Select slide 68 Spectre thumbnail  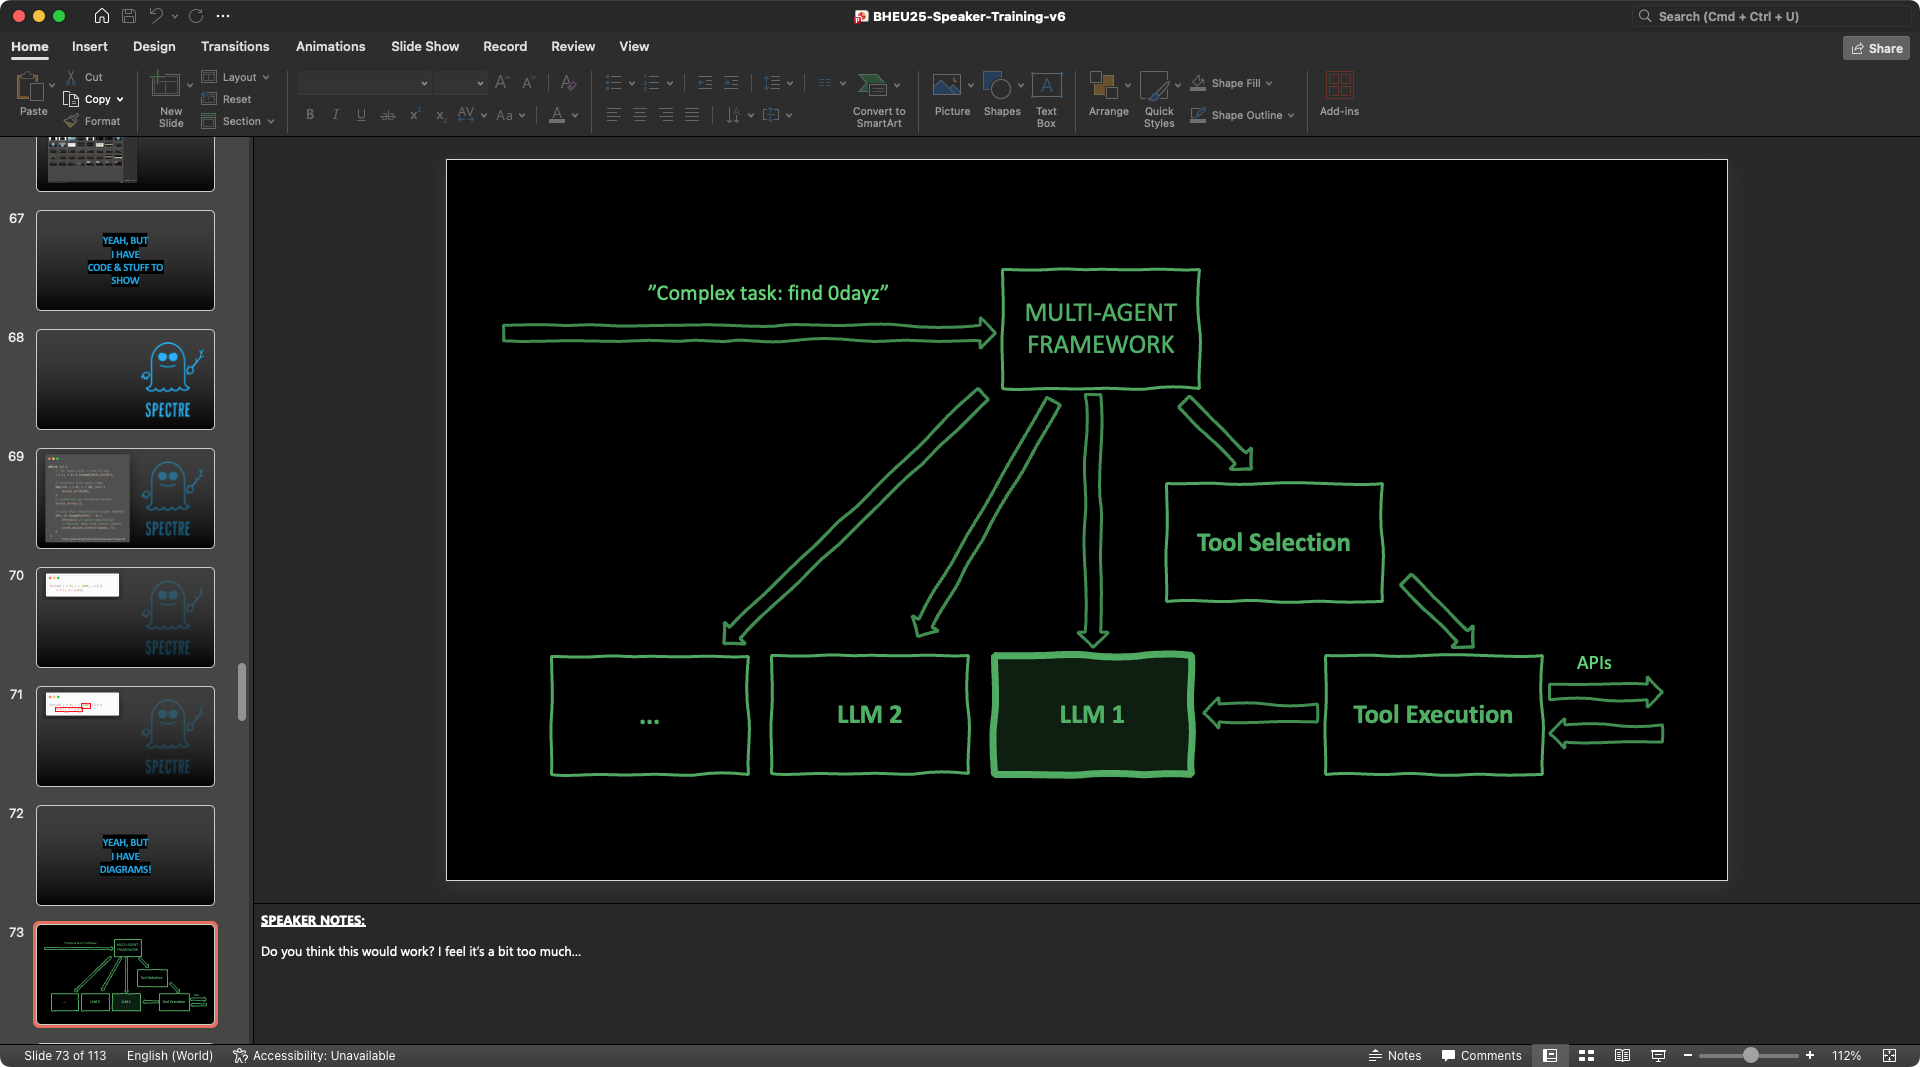[125, 379]
